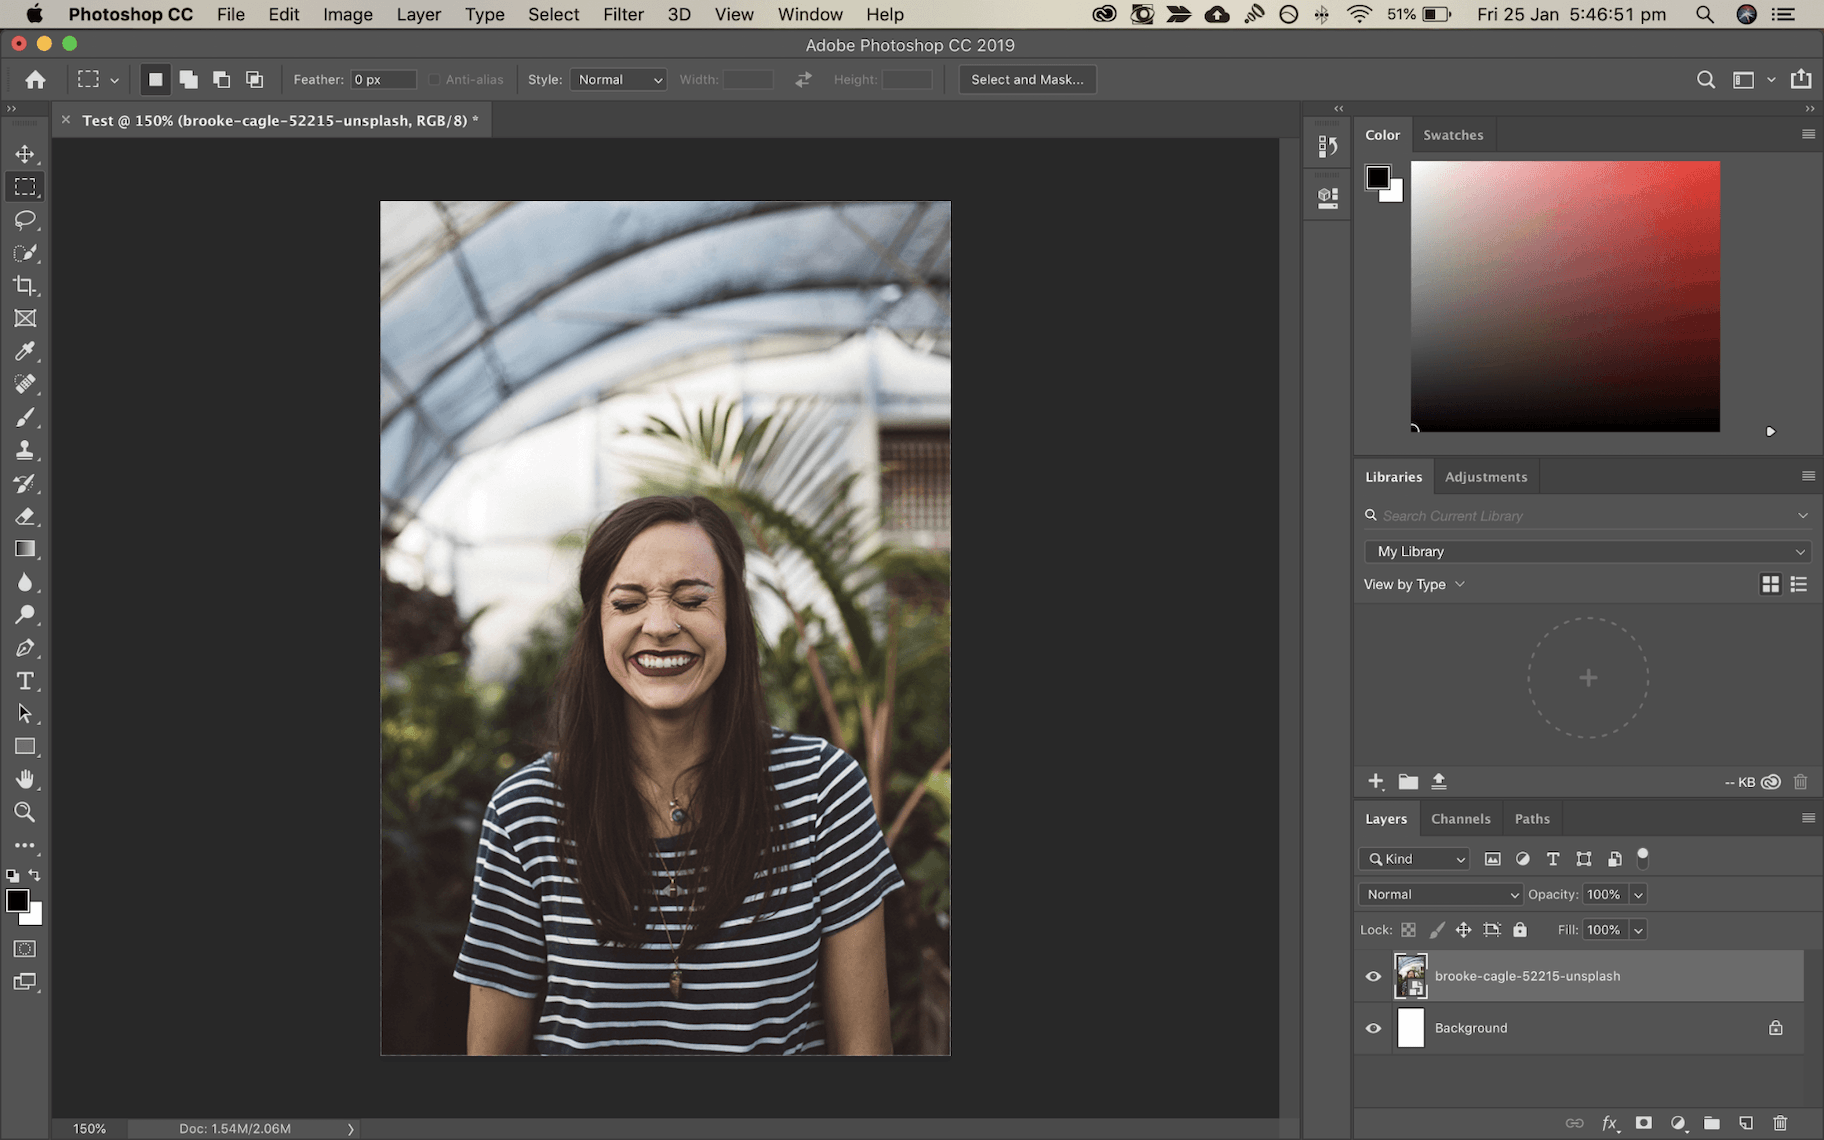Viewport: 1824px width, 1140px height.
Task: Switch to the Channels tab
Action: pyautogui.click(x=1460, y=819)
